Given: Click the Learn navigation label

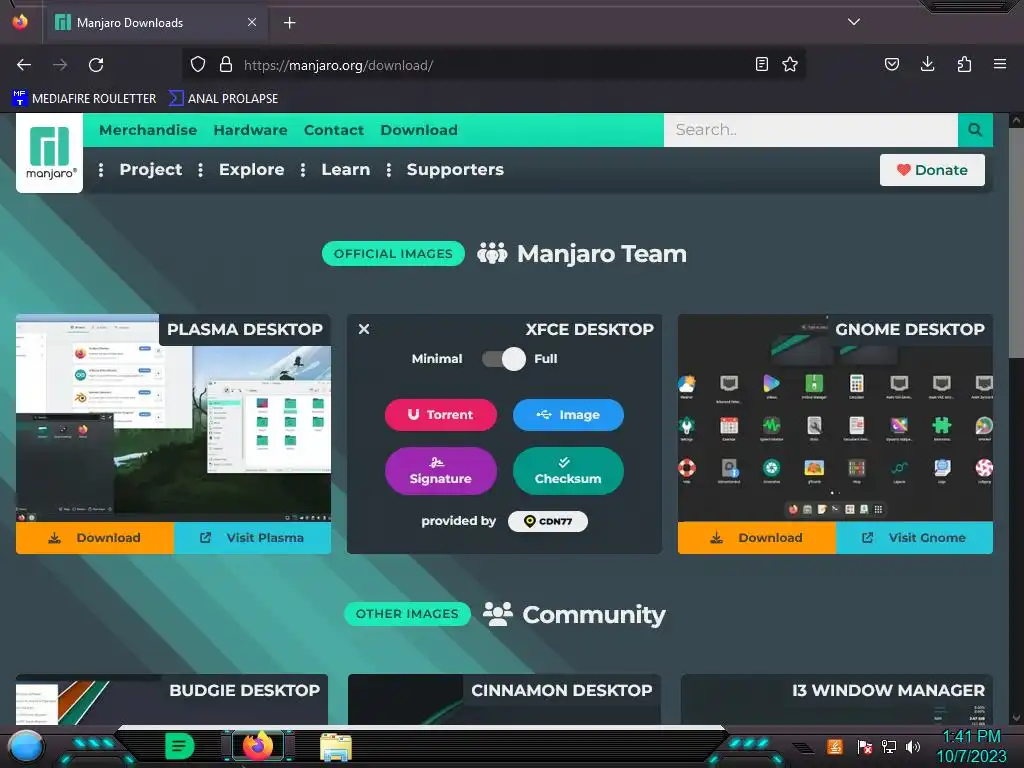Looking at the screenshot, I should [345, 170].
